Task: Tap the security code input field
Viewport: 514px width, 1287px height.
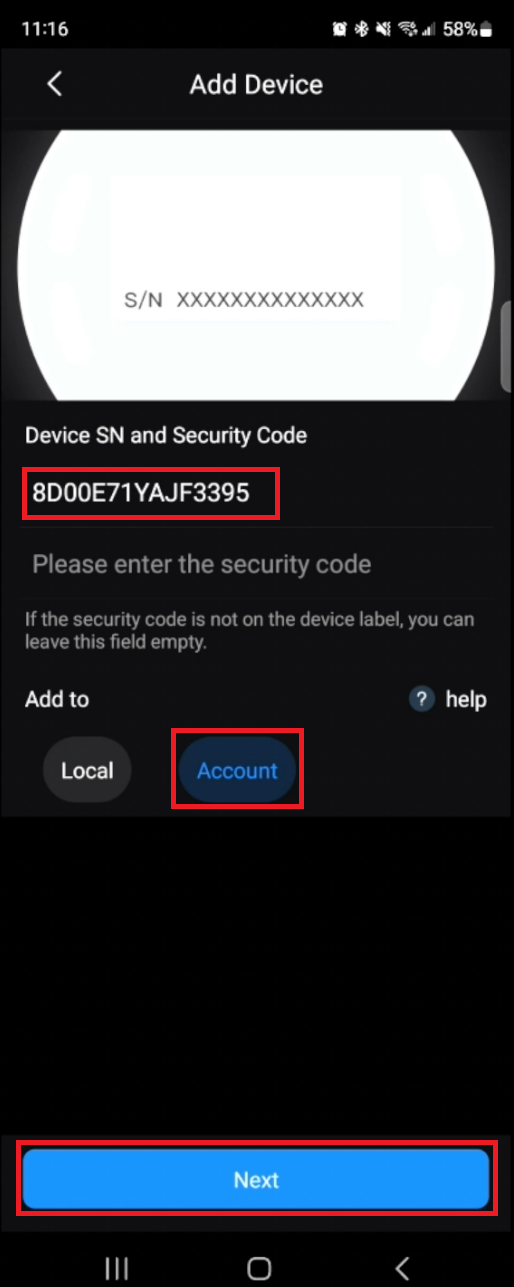Action: click(257, 564)
